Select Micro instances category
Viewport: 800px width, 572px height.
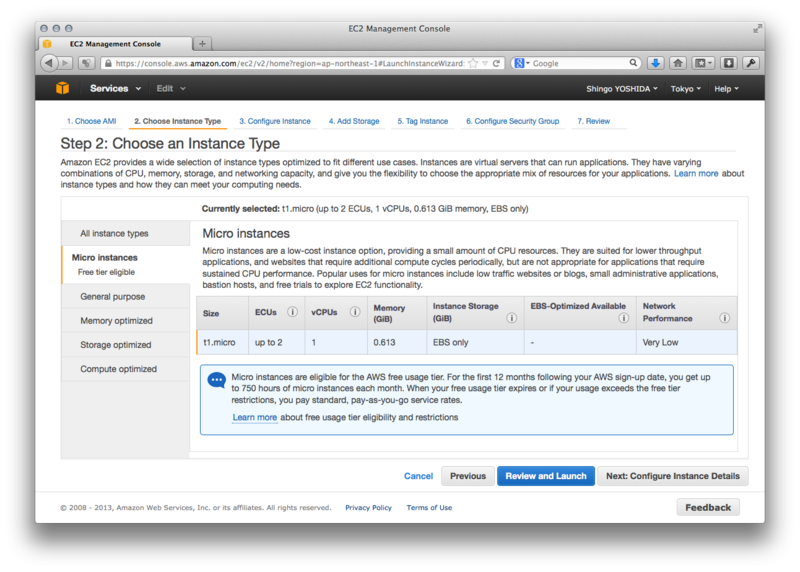[126, 264]
